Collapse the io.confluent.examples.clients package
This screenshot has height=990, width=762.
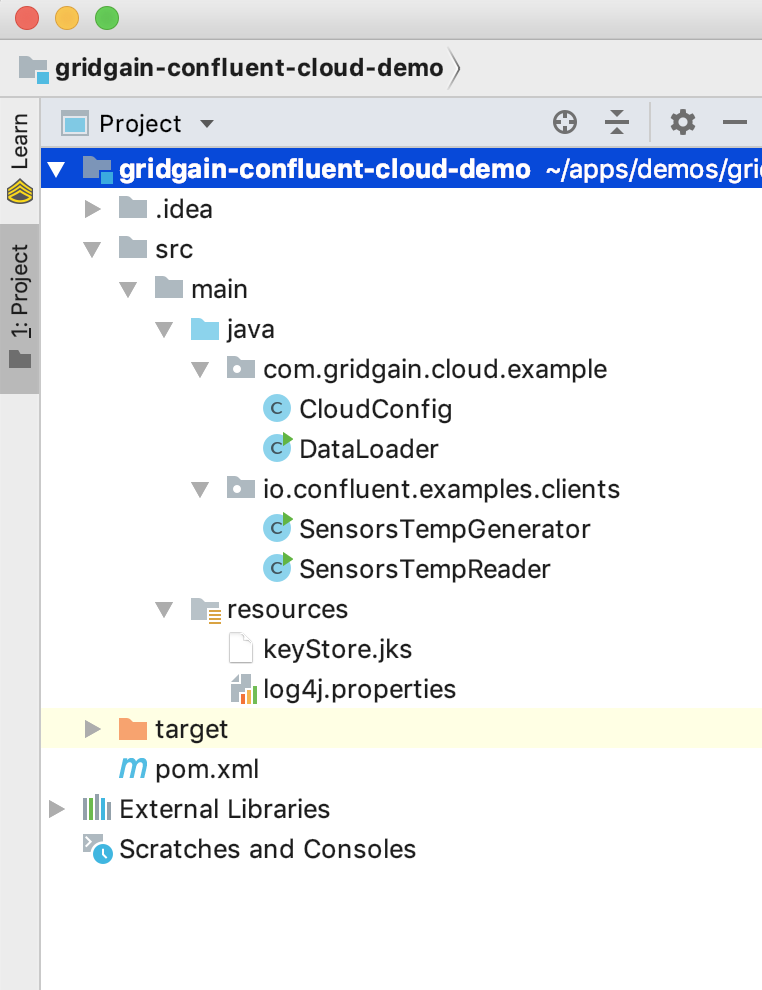tap(200, 489)
